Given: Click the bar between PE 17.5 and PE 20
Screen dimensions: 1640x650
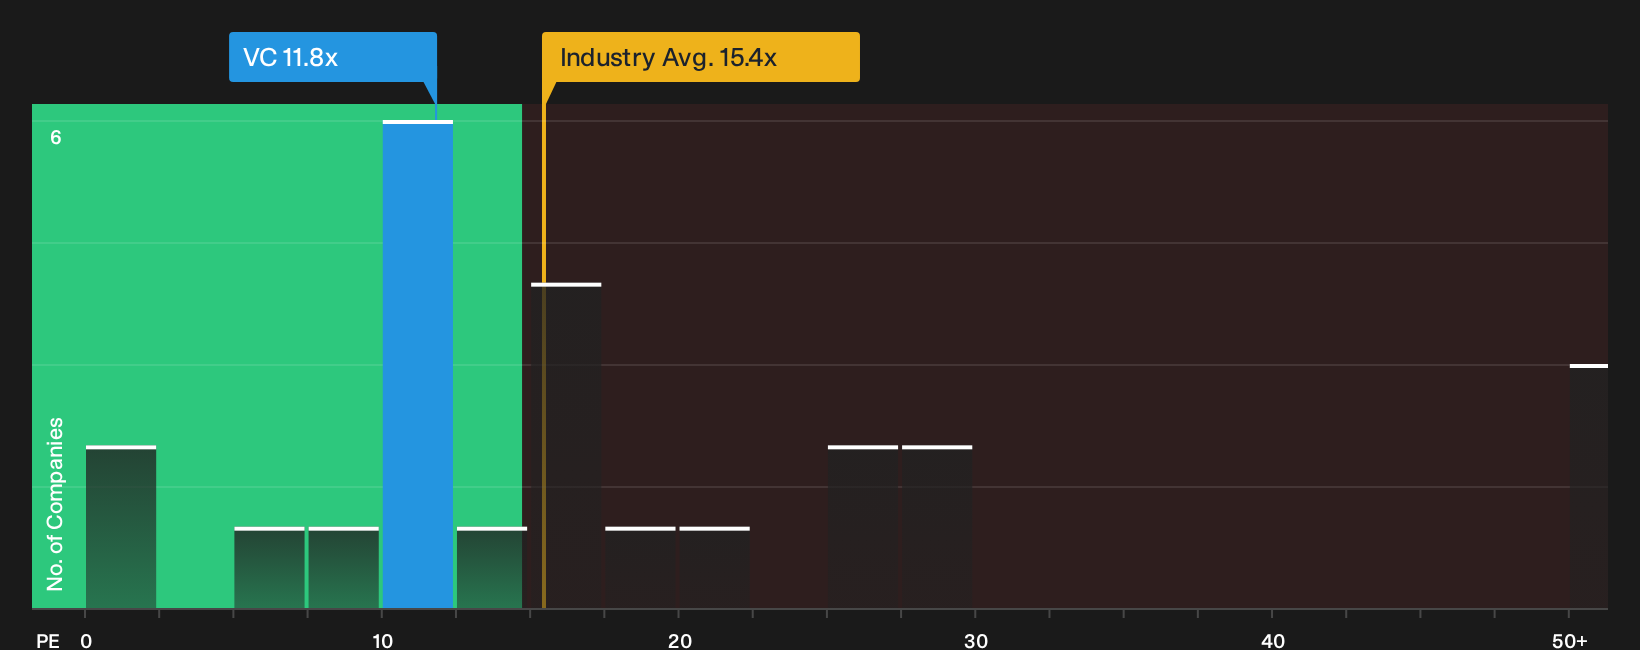Looking at the screenshot, I should 641,567.
